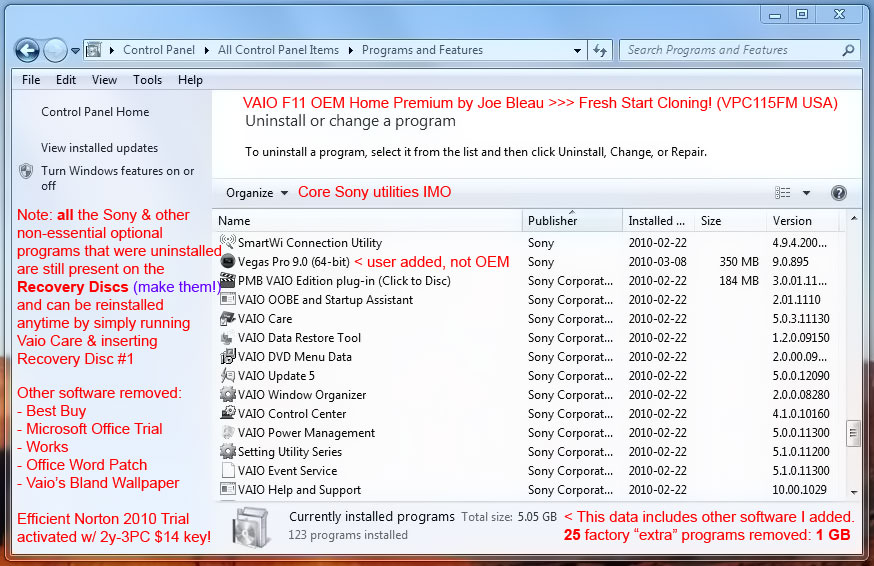The image size is (874, 566).
Task: Select the VAIO Care icon
Action: (x=227, y=318)
